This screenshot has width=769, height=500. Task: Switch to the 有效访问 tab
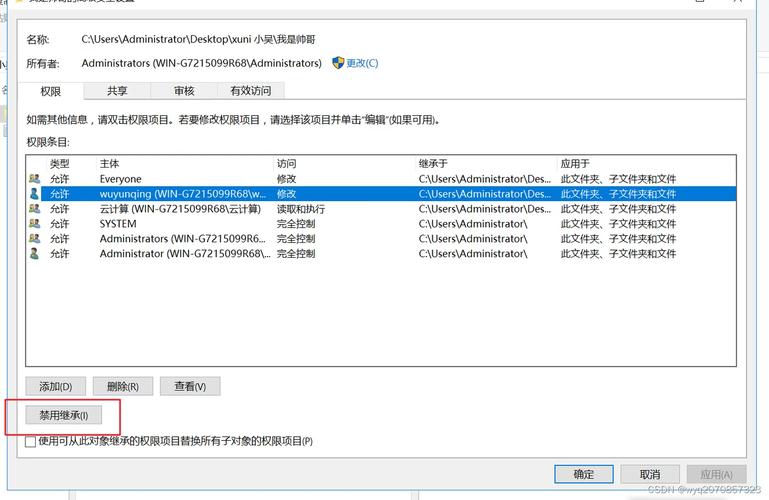pyautogui.click(x=251, y=91)
